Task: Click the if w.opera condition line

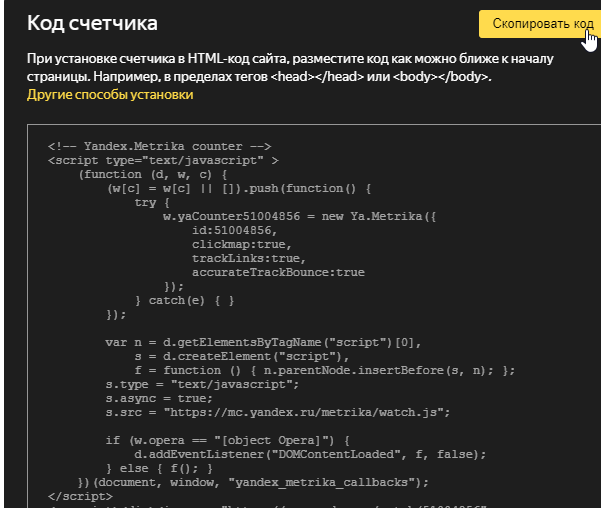Action: pos(228,441)
